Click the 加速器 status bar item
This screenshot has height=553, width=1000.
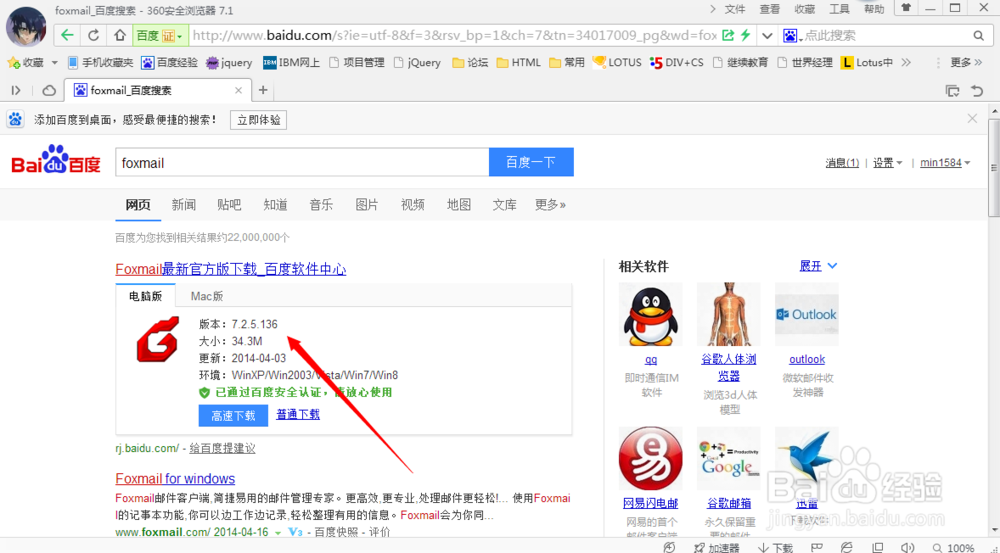coord(717,547)
